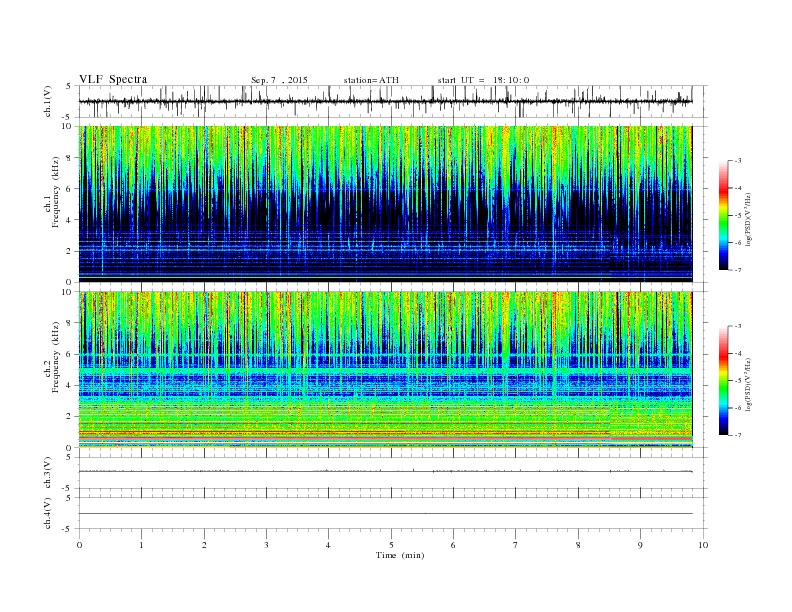
Task: Click the "ch.3(V)" axis label
Action: (x=48, y=473)
